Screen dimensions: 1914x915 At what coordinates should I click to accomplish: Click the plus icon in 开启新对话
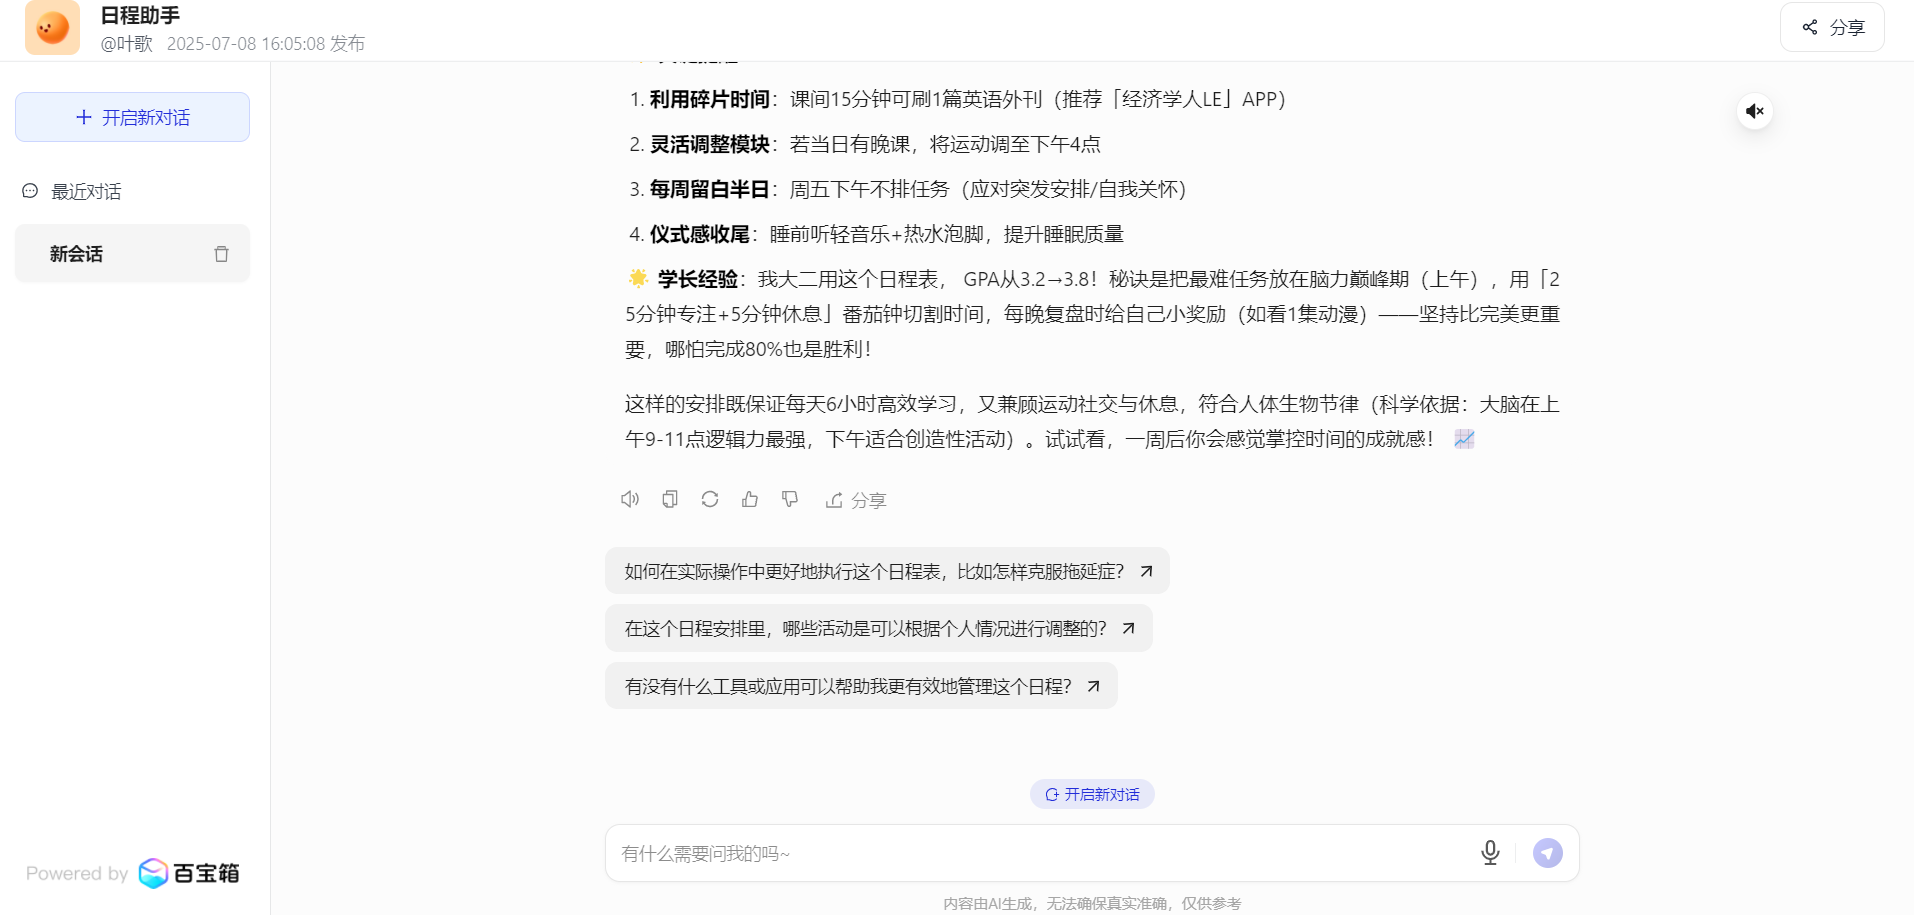(84, 117)
